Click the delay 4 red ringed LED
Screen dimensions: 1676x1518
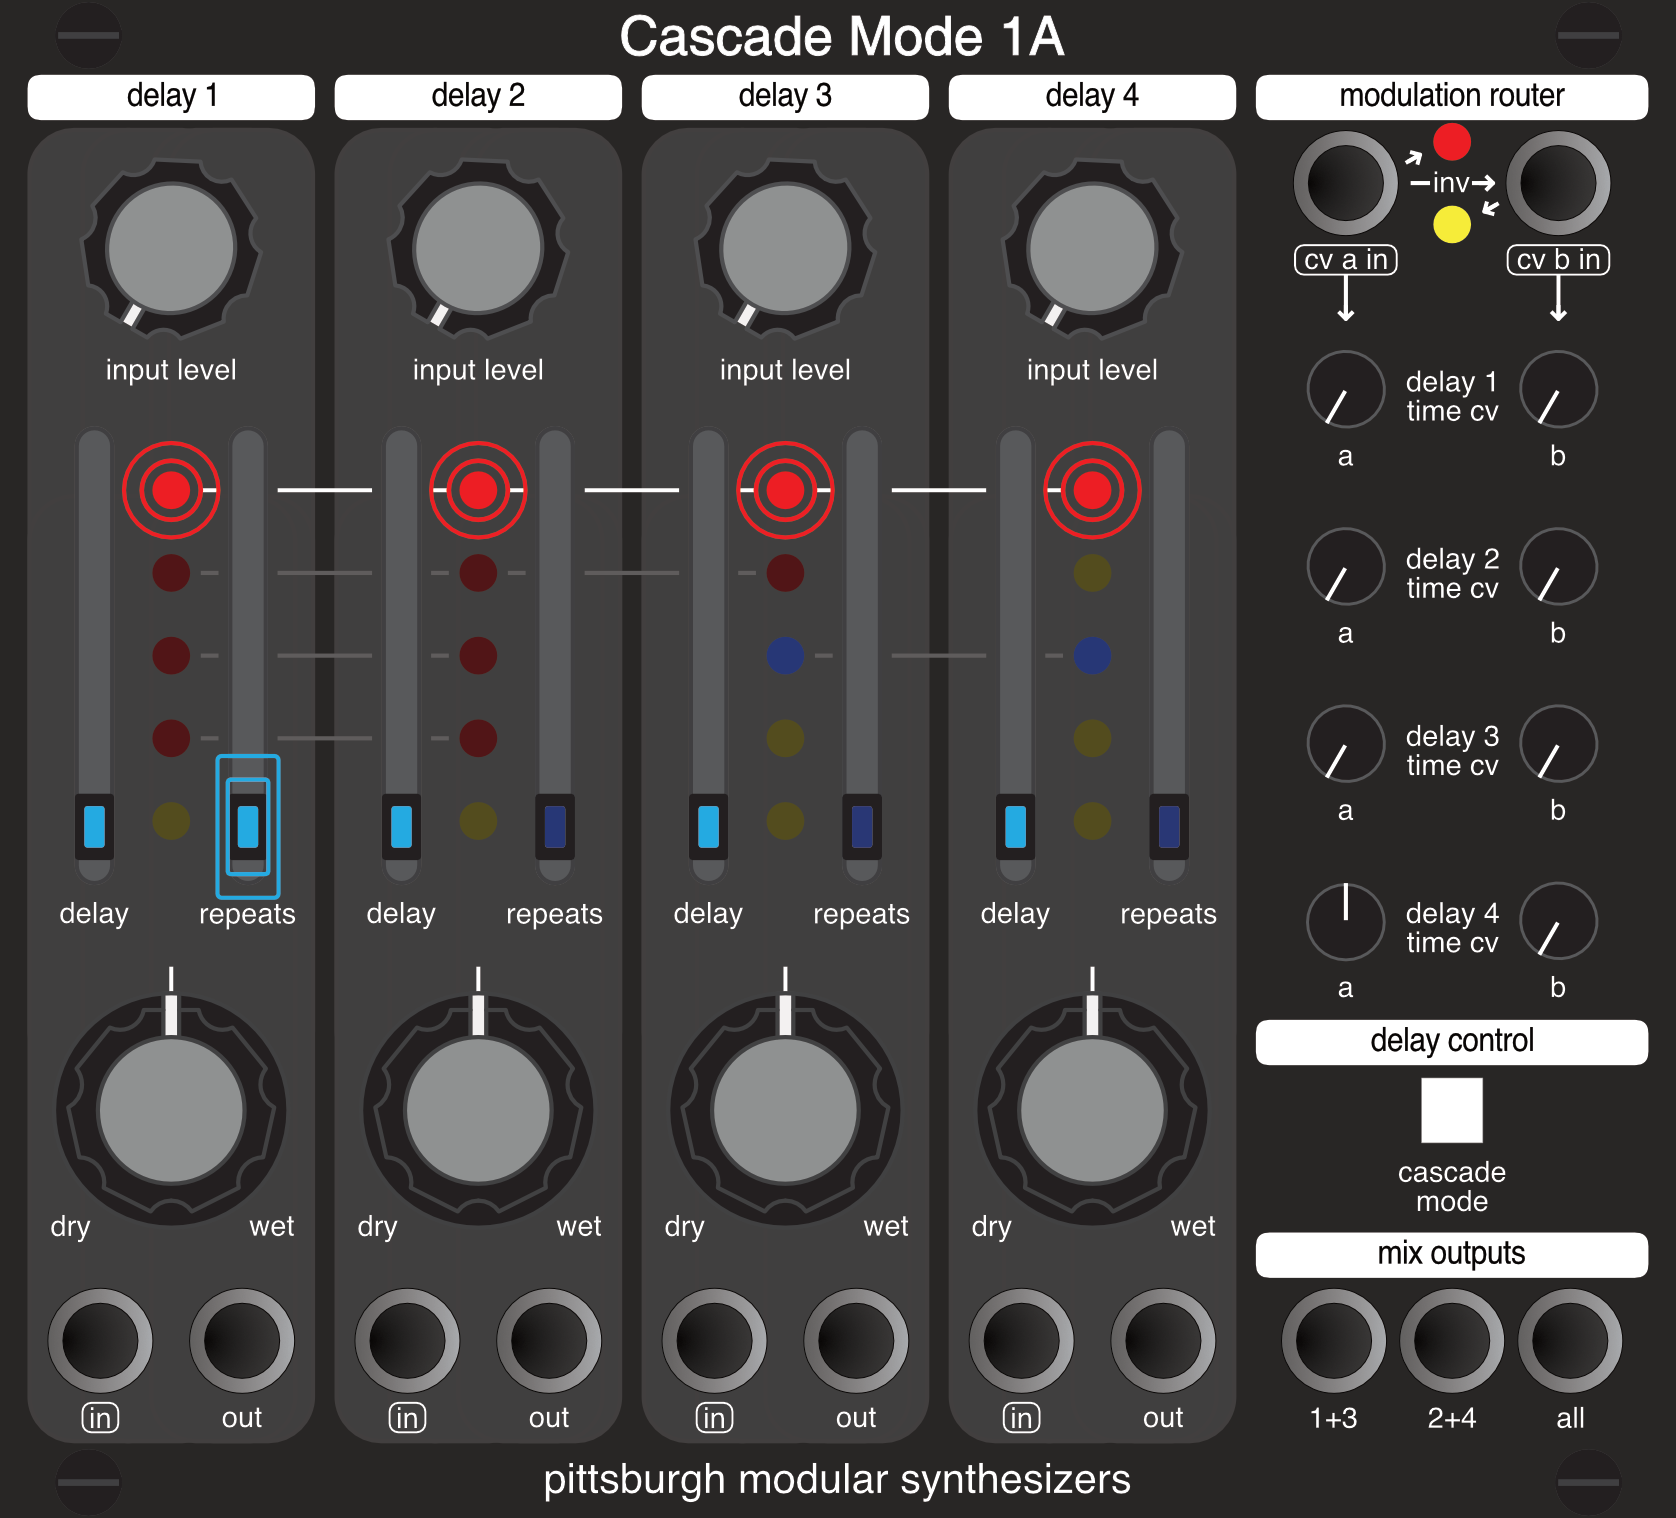[x=1092, y=490]
